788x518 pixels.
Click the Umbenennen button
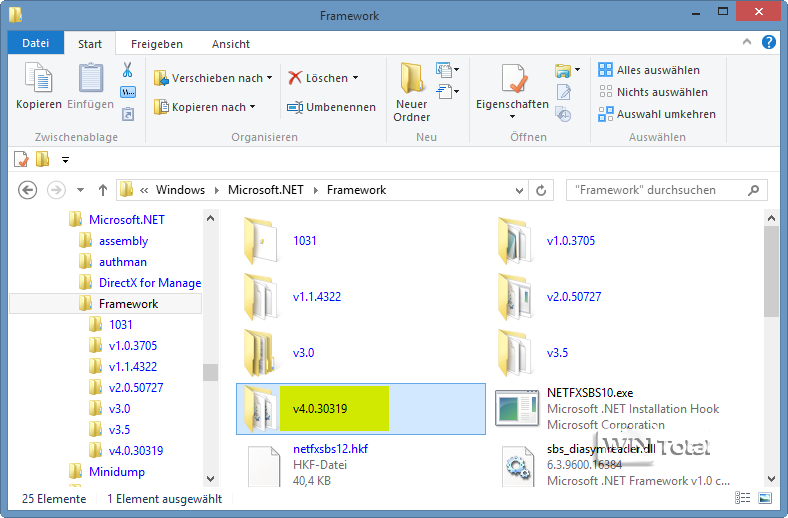point(331,107)
